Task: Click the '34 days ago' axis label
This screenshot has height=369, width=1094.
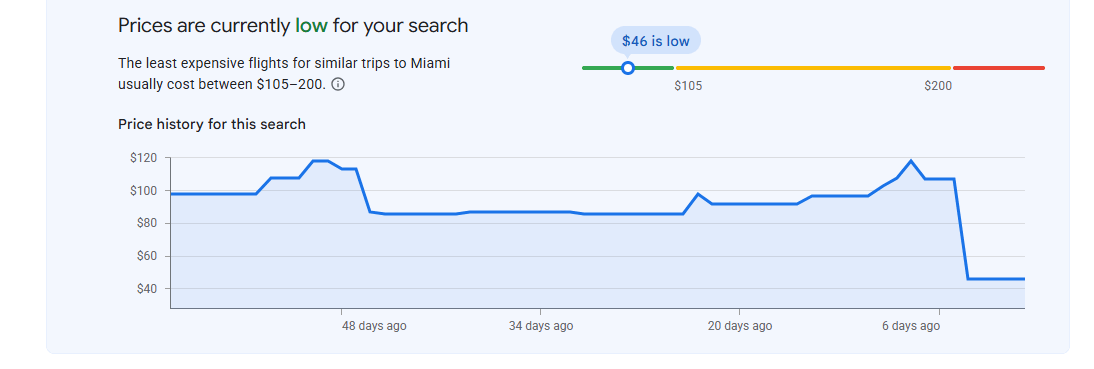Action: (x=541, y=326)
